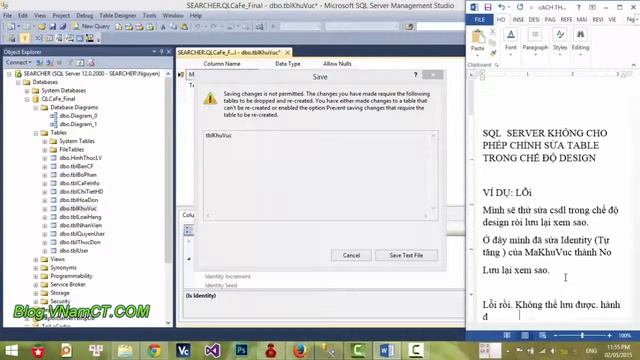Image resolution: width=640 pixels, height=360 pixels.
Task: Click the Set Primary Key icon in Table Designer toolbar
Action: click(x=24, y=38)
